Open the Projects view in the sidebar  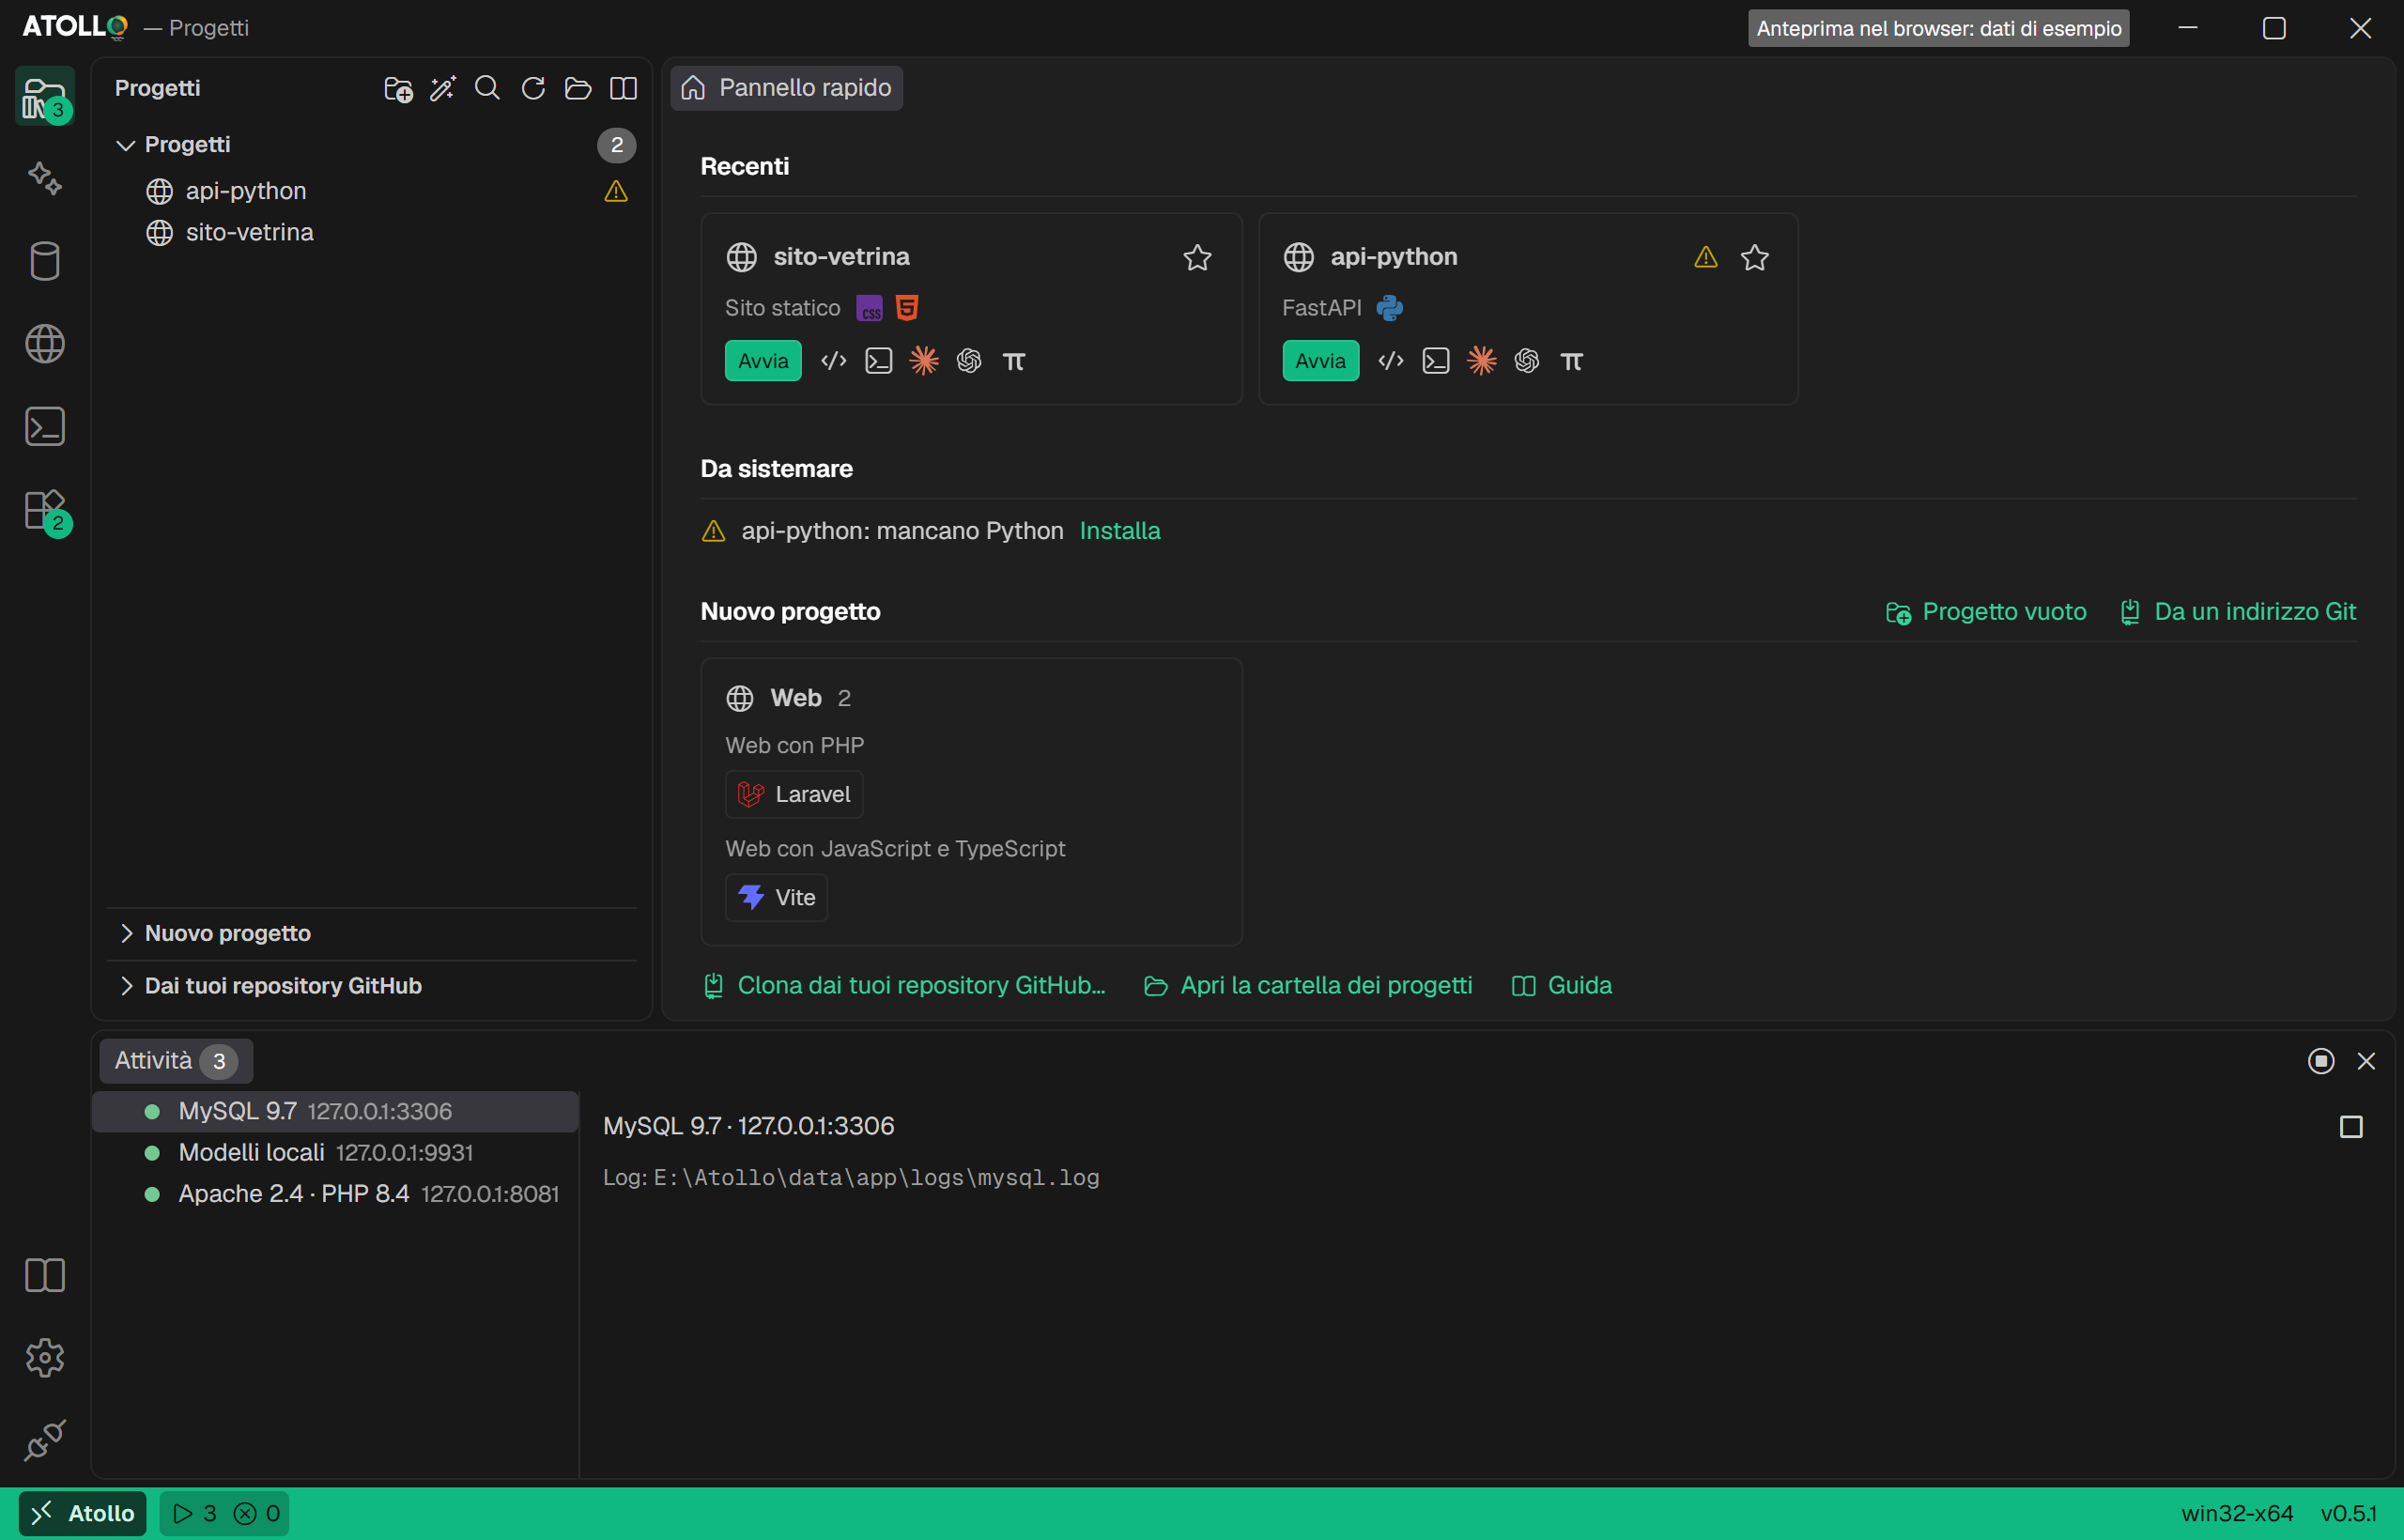point(45,97)
